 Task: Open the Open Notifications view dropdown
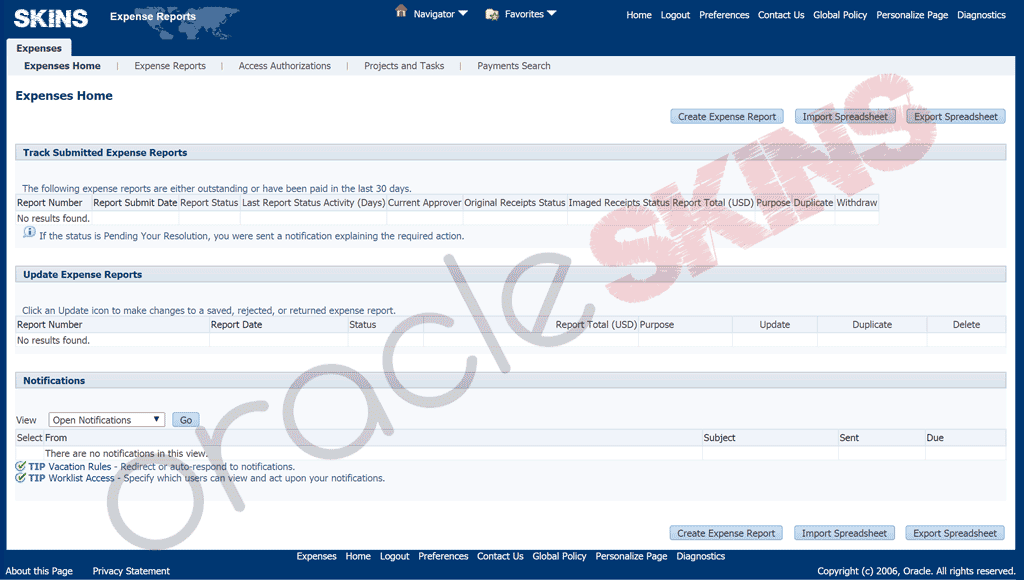[106, 420]
